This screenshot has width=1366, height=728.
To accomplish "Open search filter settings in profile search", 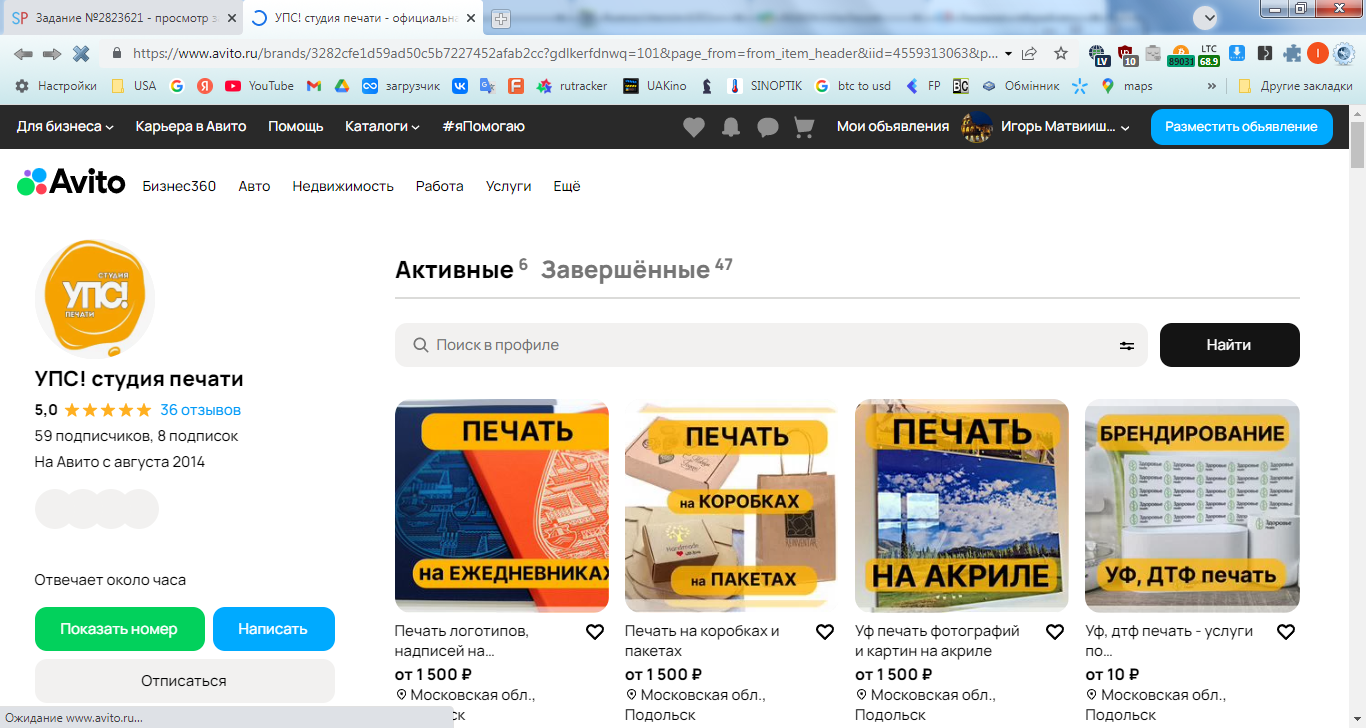I will (x=1127, y=345).
